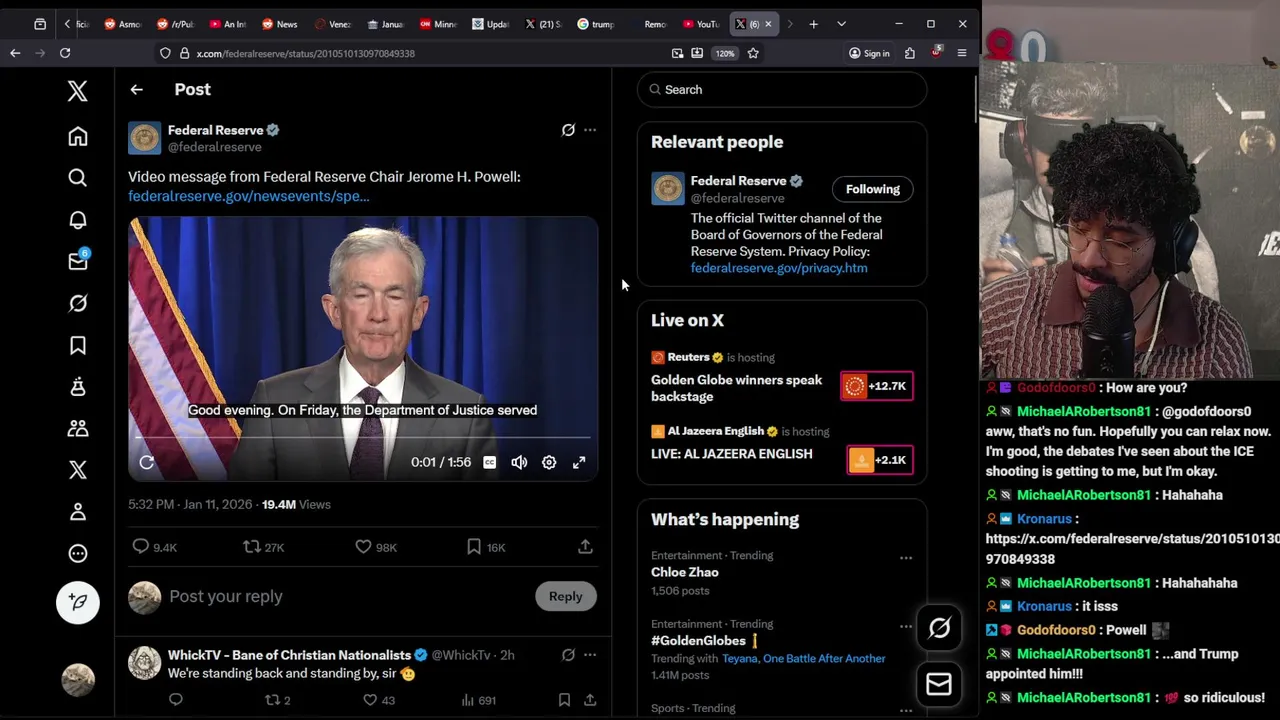1280x720 pixels.
Task: Bookmark the WhickTV reply
Action: pyautogui.click(x=564, y=700)
